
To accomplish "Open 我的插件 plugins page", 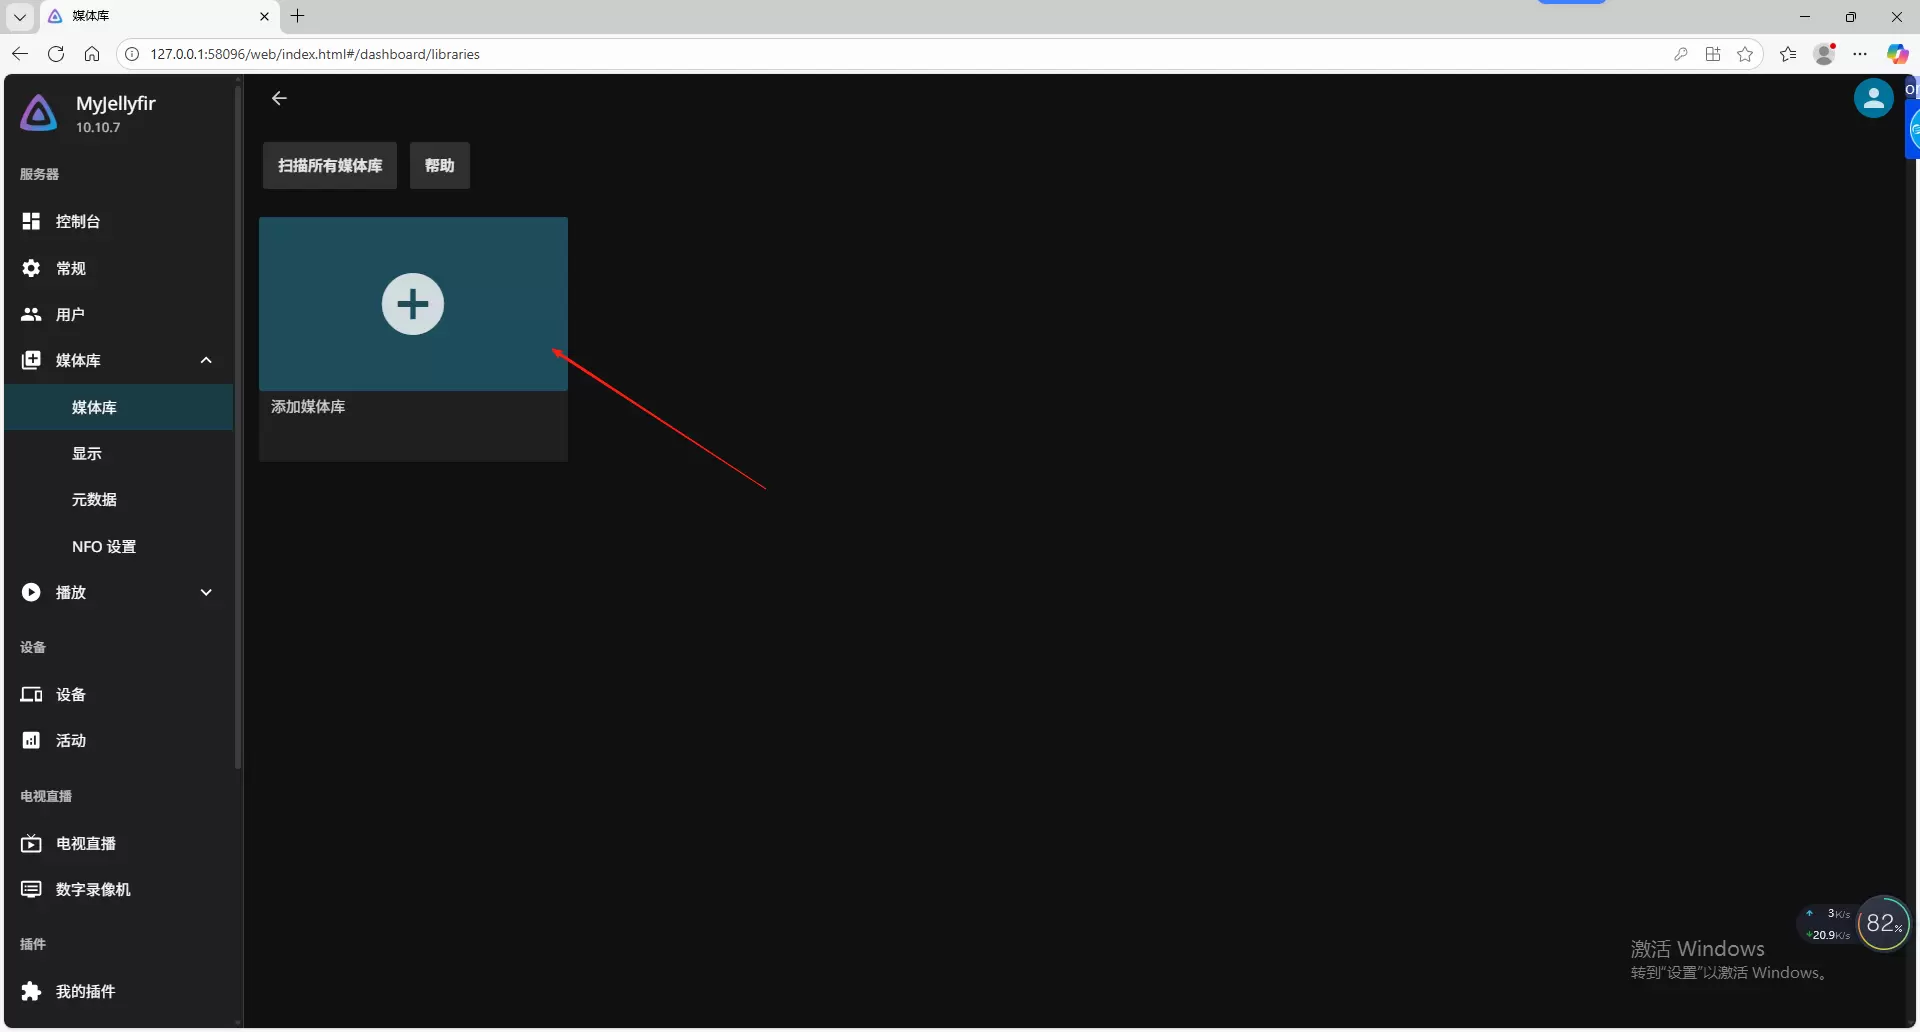I will point(85,991).
